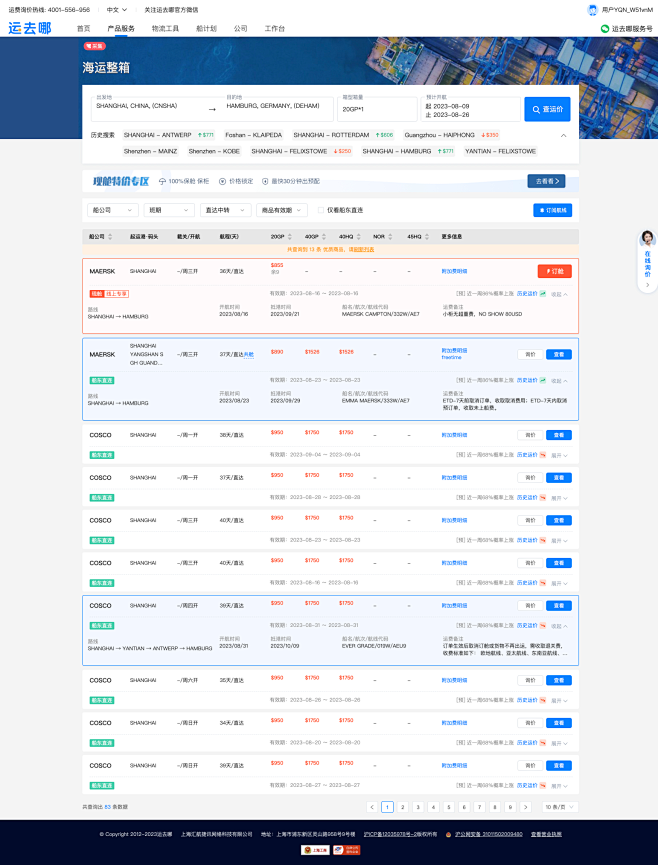Open the 工作台 nav item

(275, 29)
